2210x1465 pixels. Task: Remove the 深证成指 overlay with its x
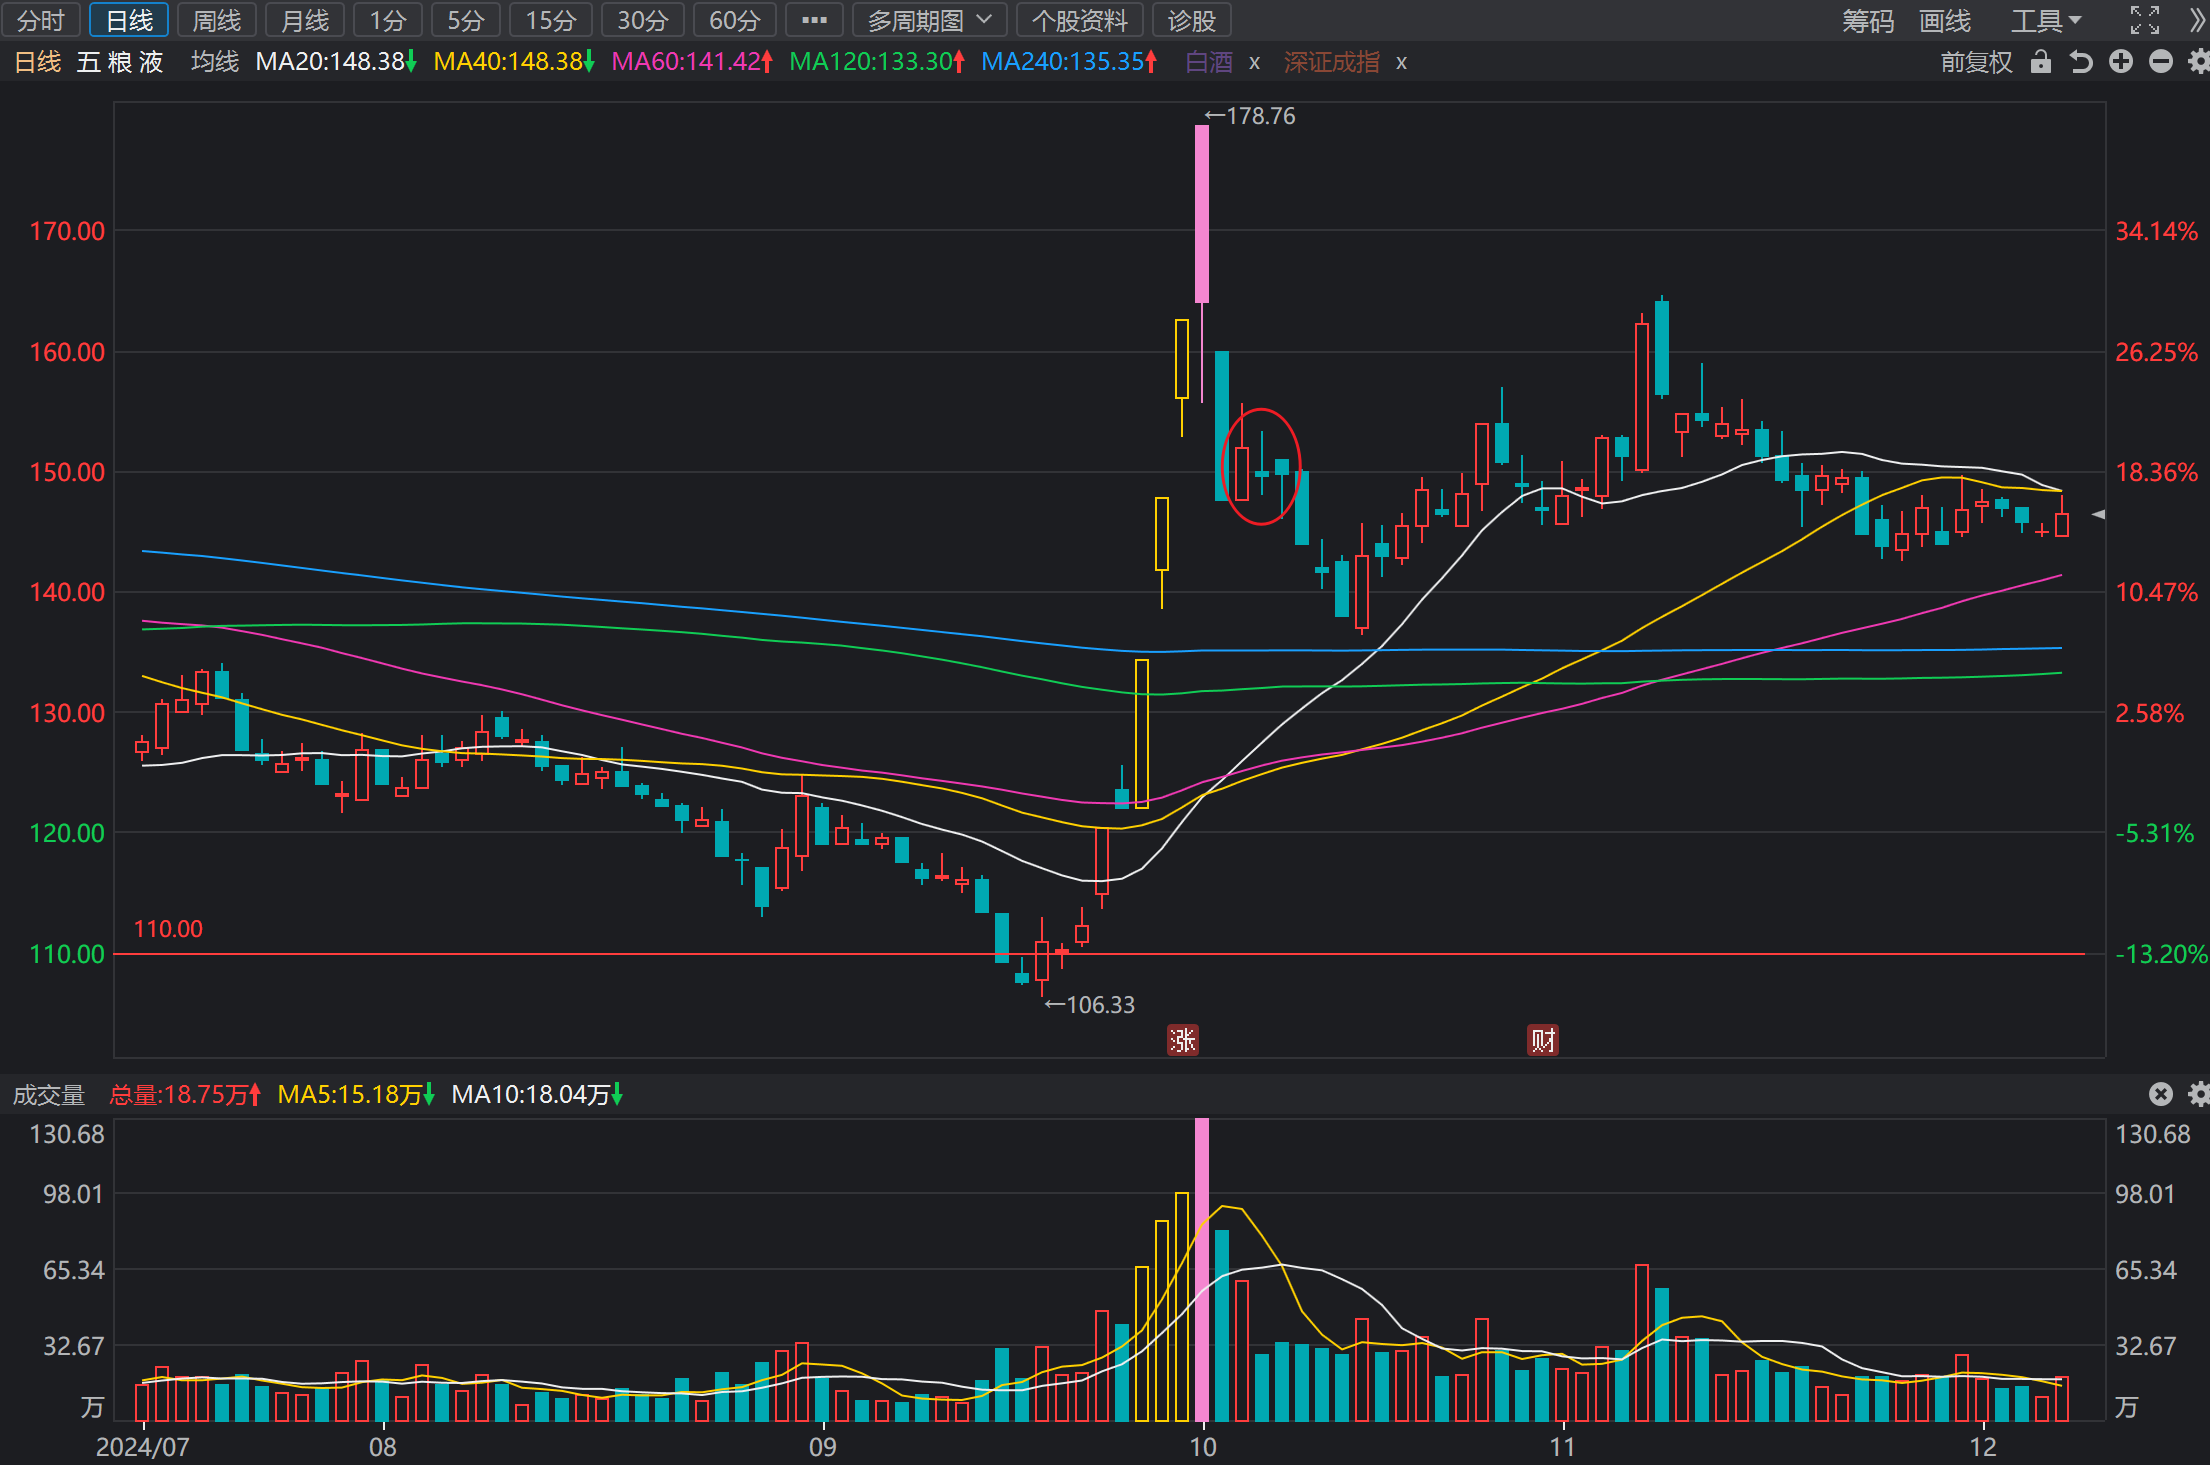click(x=1402, y=63)
